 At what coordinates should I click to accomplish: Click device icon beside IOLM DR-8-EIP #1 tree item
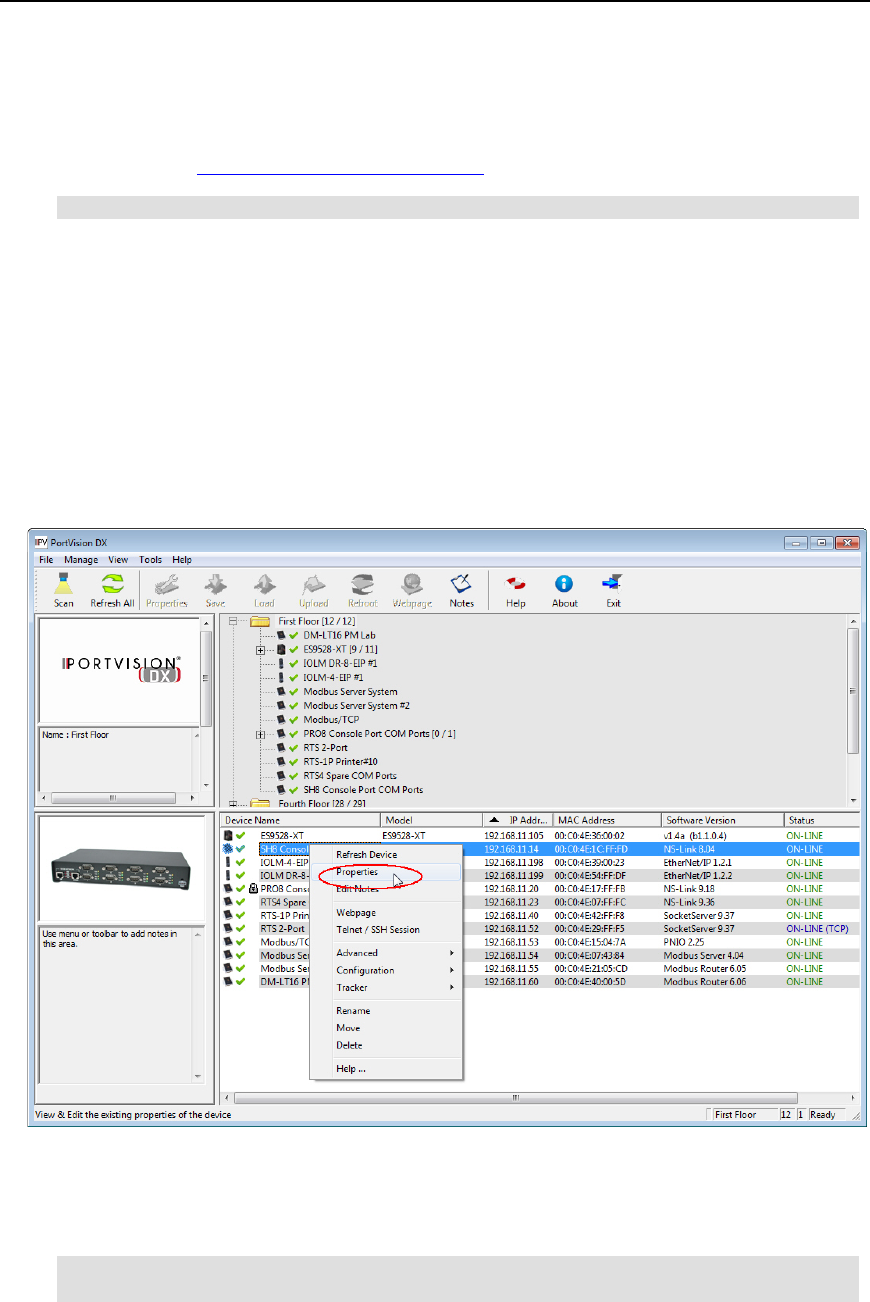click(281, 663)
